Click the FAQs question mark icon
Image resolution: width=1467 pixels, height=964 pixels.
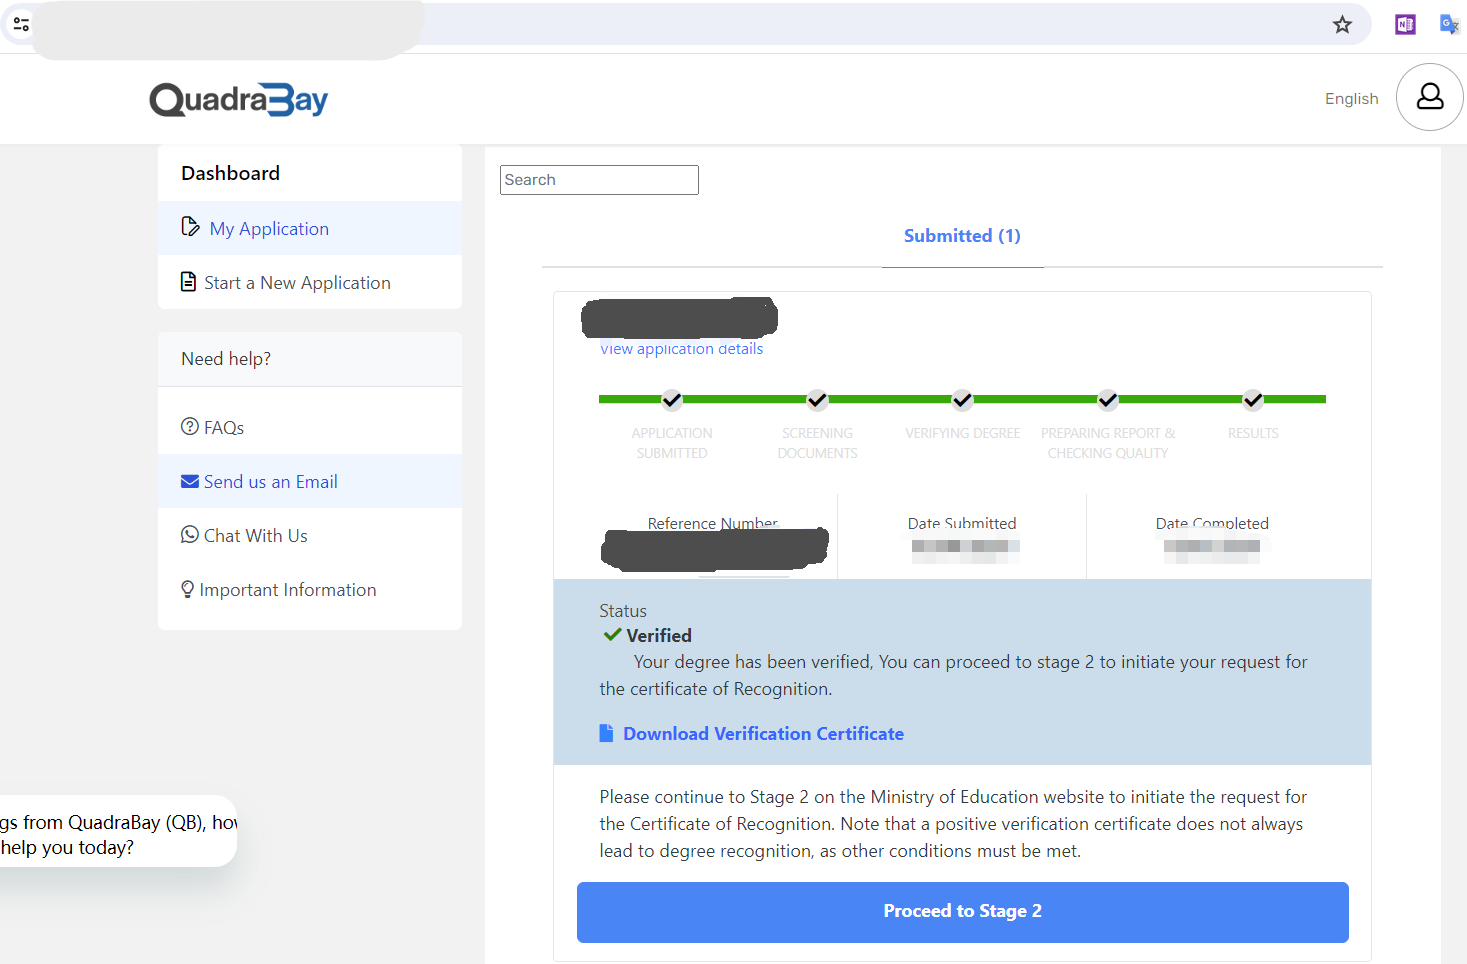click(190, 426)
